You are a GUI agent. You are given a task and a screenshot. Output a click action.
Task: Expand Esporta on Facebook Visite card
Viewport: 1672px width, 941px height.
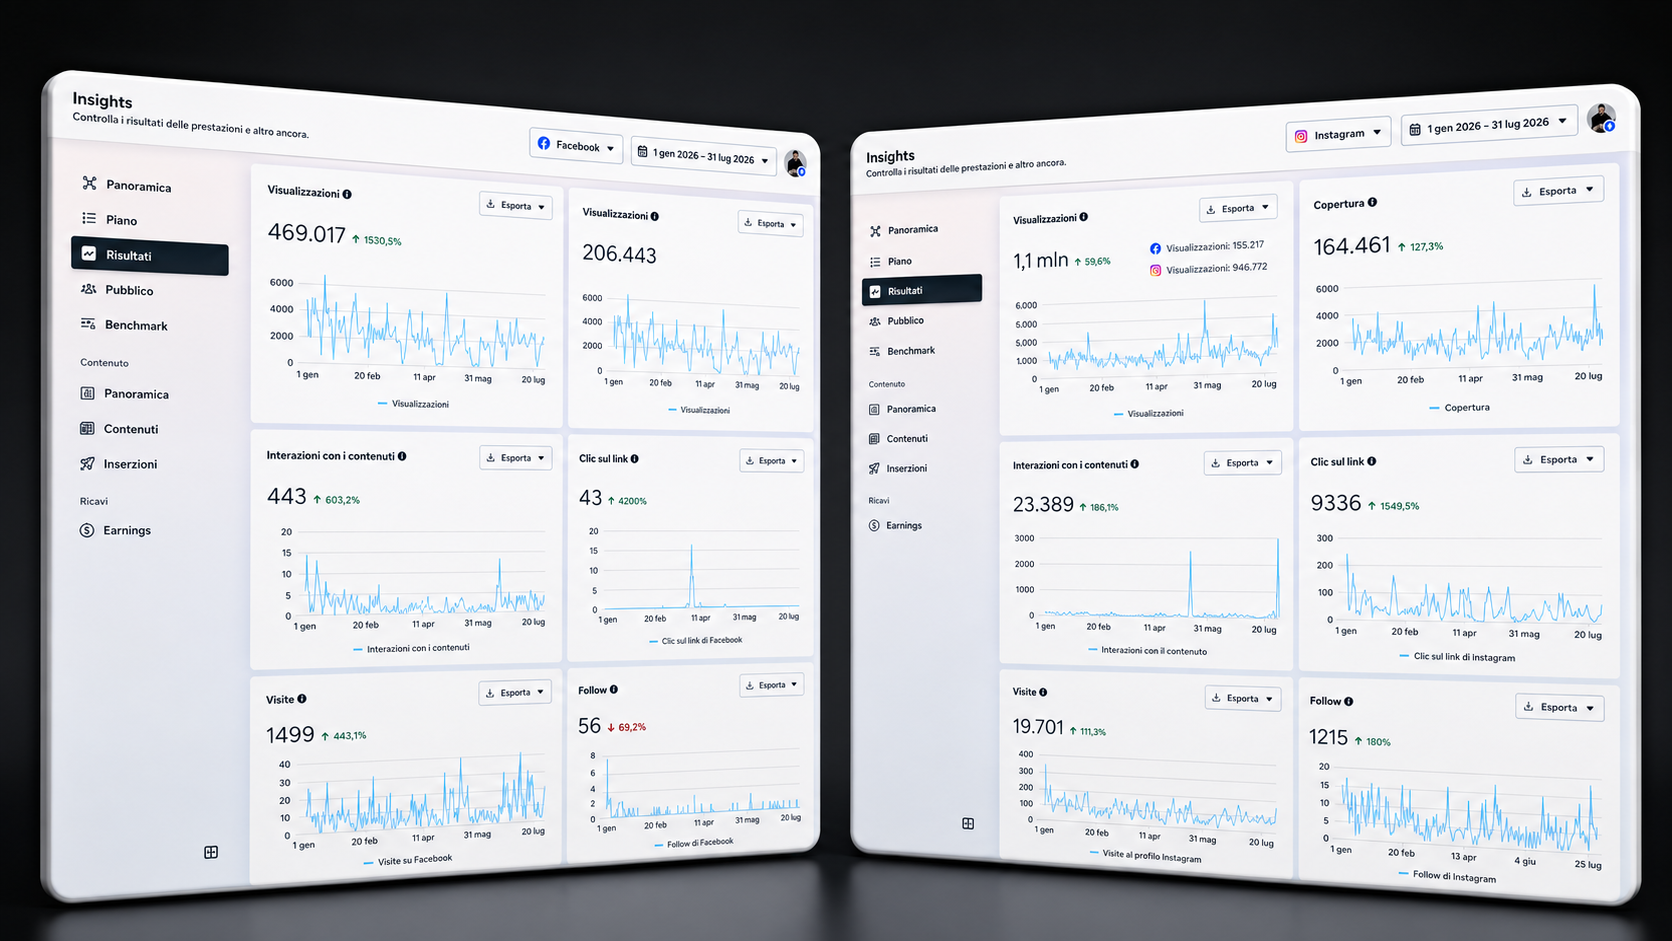click(515, 692)
